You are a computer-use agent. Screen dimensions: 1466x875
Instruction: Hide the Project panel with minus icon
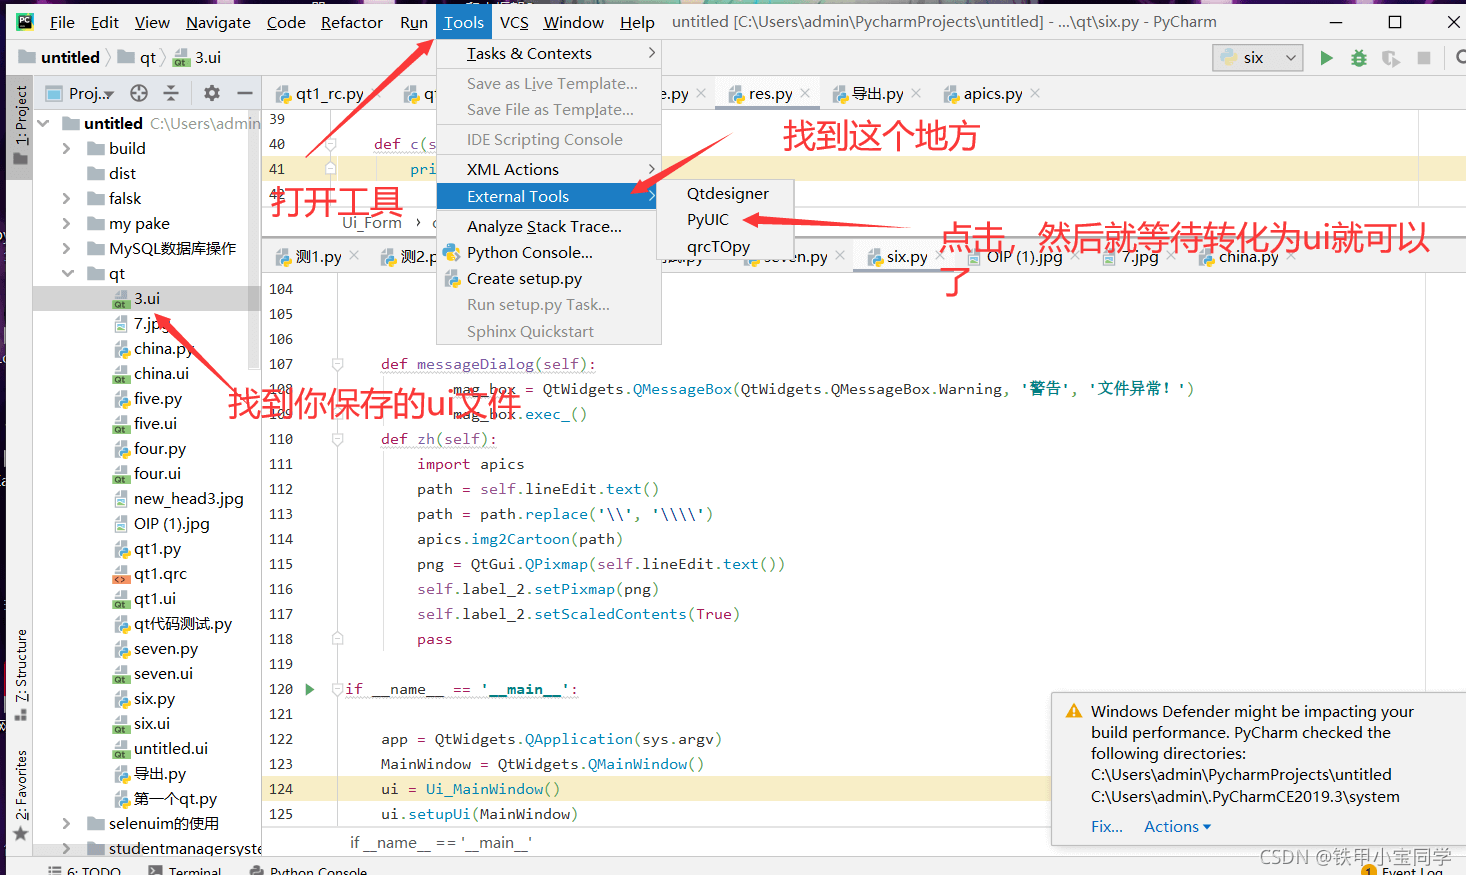244,93
